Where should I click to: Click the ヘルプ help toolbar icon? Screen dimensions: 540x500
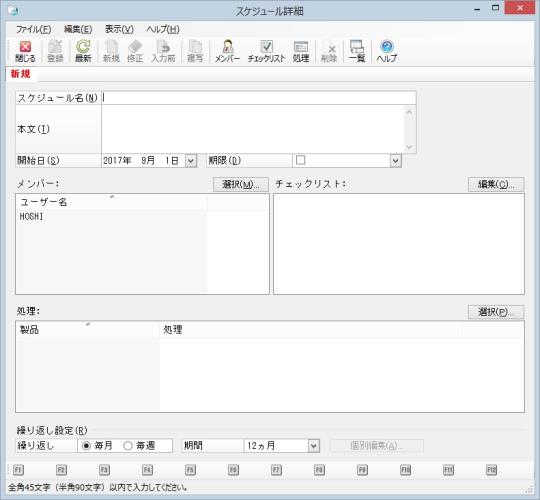(387, 52)
